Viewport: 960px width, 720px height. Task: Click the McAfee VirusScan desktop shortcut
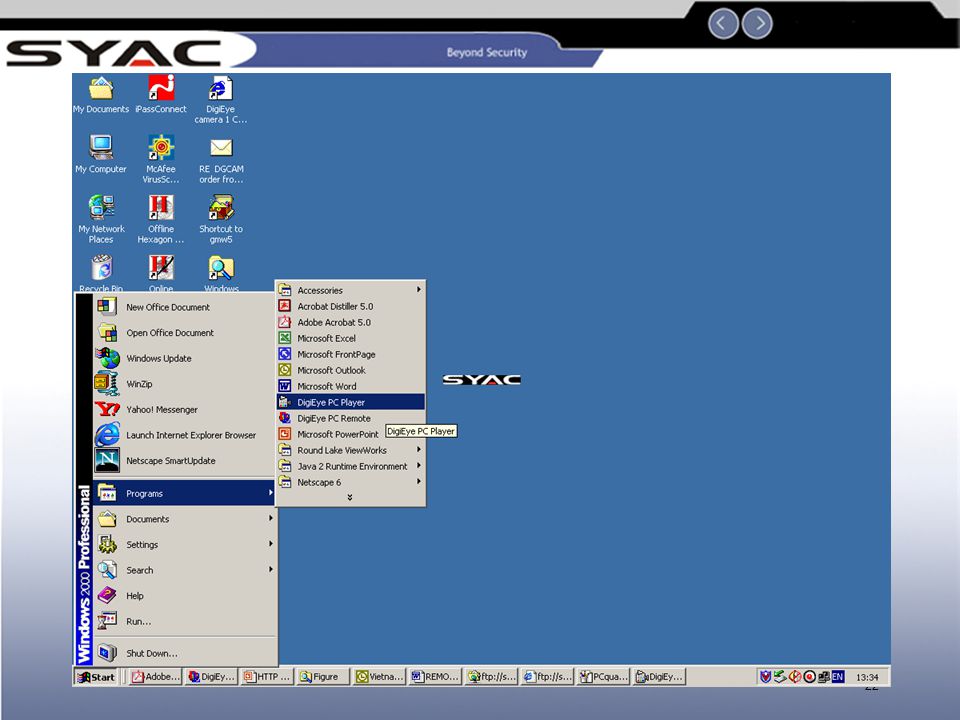(x=161, y=159)
